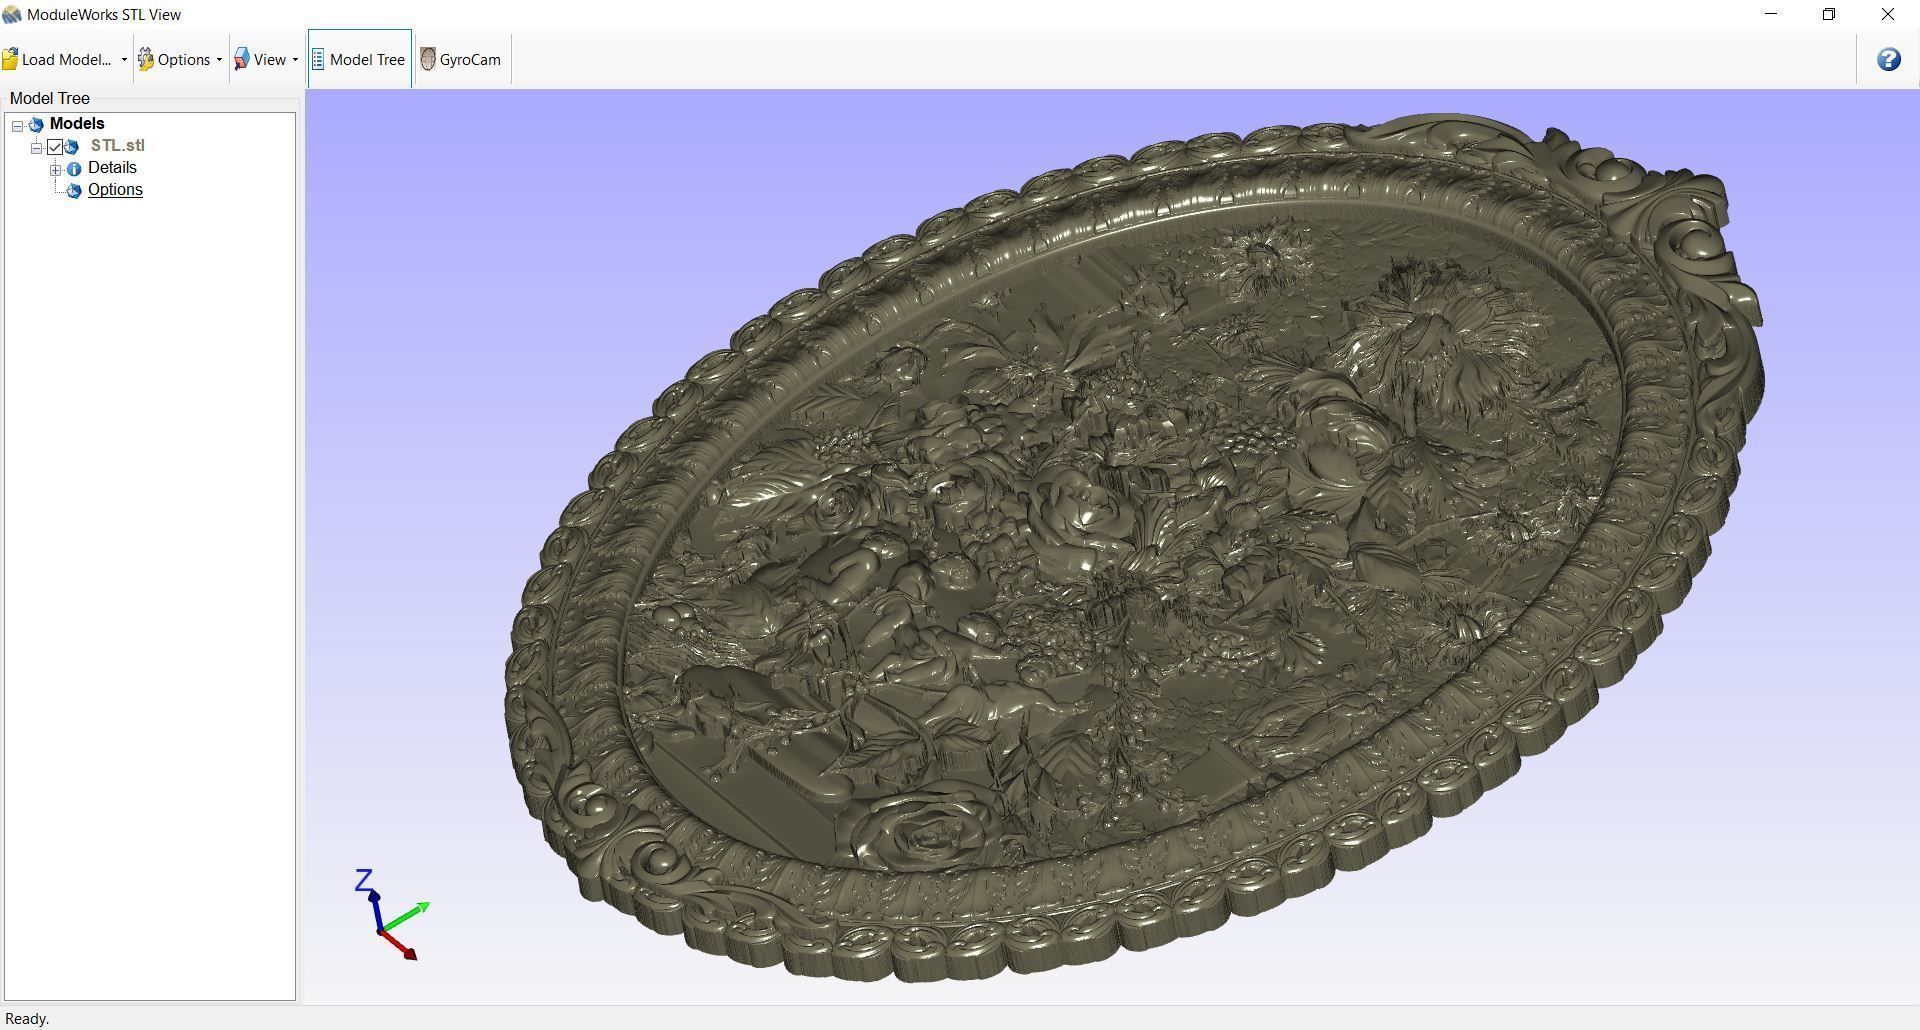Viewport: 1920px width, 1030px height.
Task: Close the ModuleWorks STL View window
Action: click(1887, 14)
